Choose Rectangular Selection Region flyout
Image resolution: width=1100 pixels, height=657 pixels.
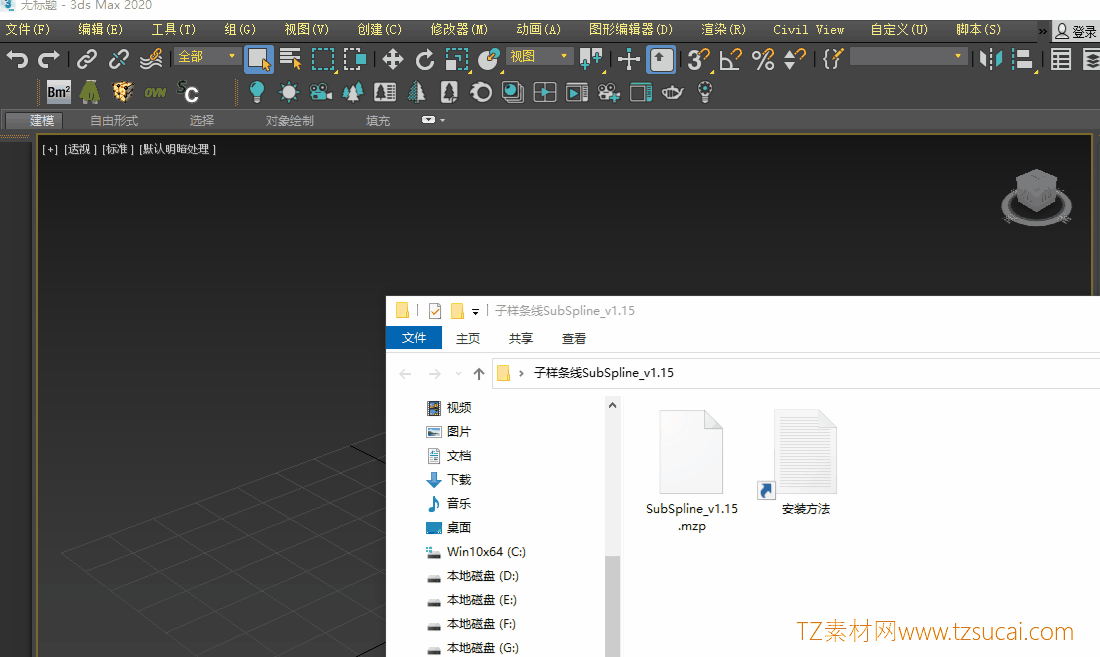[323, 59]
